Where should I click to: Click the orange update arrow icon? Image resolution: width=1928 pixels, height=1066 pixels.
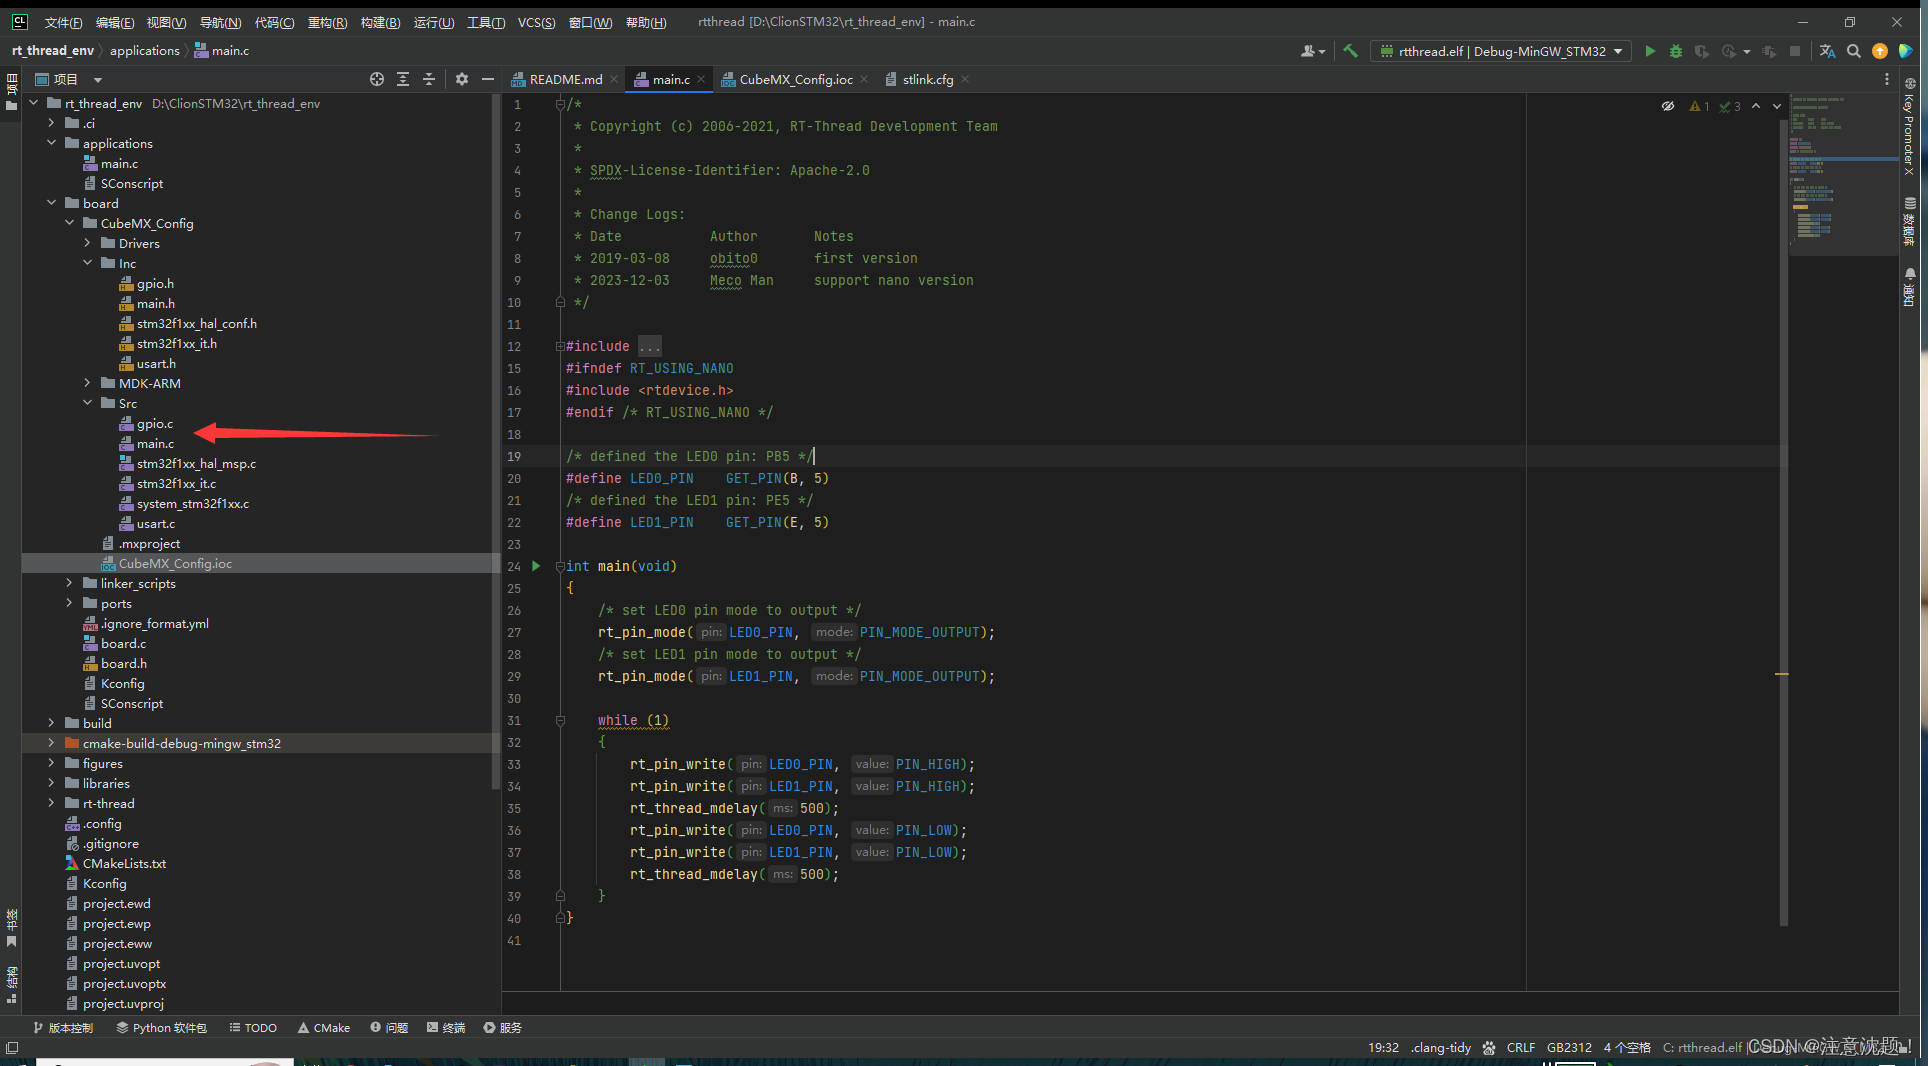pyautogui.click(x=1880, y=51)
